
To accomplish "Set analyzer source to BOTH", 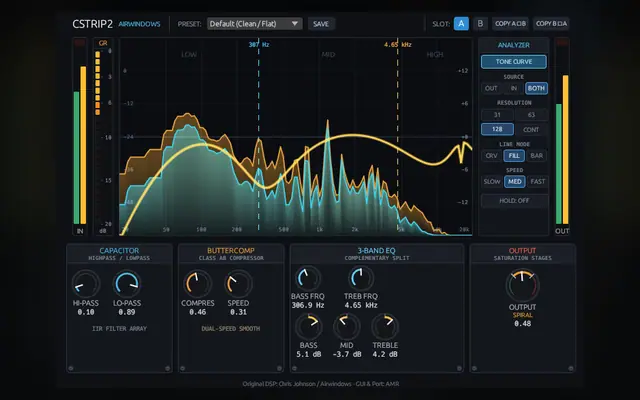I will 536,88.
